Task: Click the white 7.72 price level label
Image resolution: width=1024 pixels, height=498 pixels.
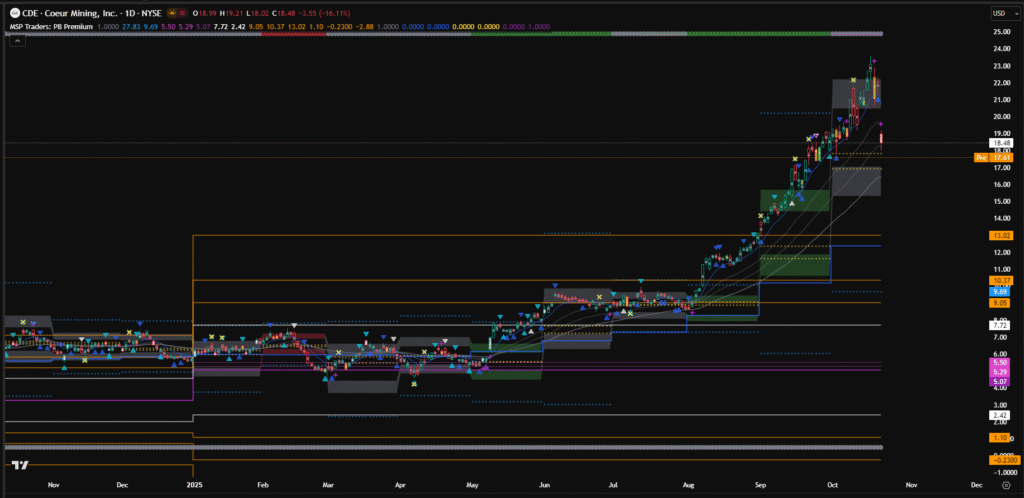Action: (1001, 325)
